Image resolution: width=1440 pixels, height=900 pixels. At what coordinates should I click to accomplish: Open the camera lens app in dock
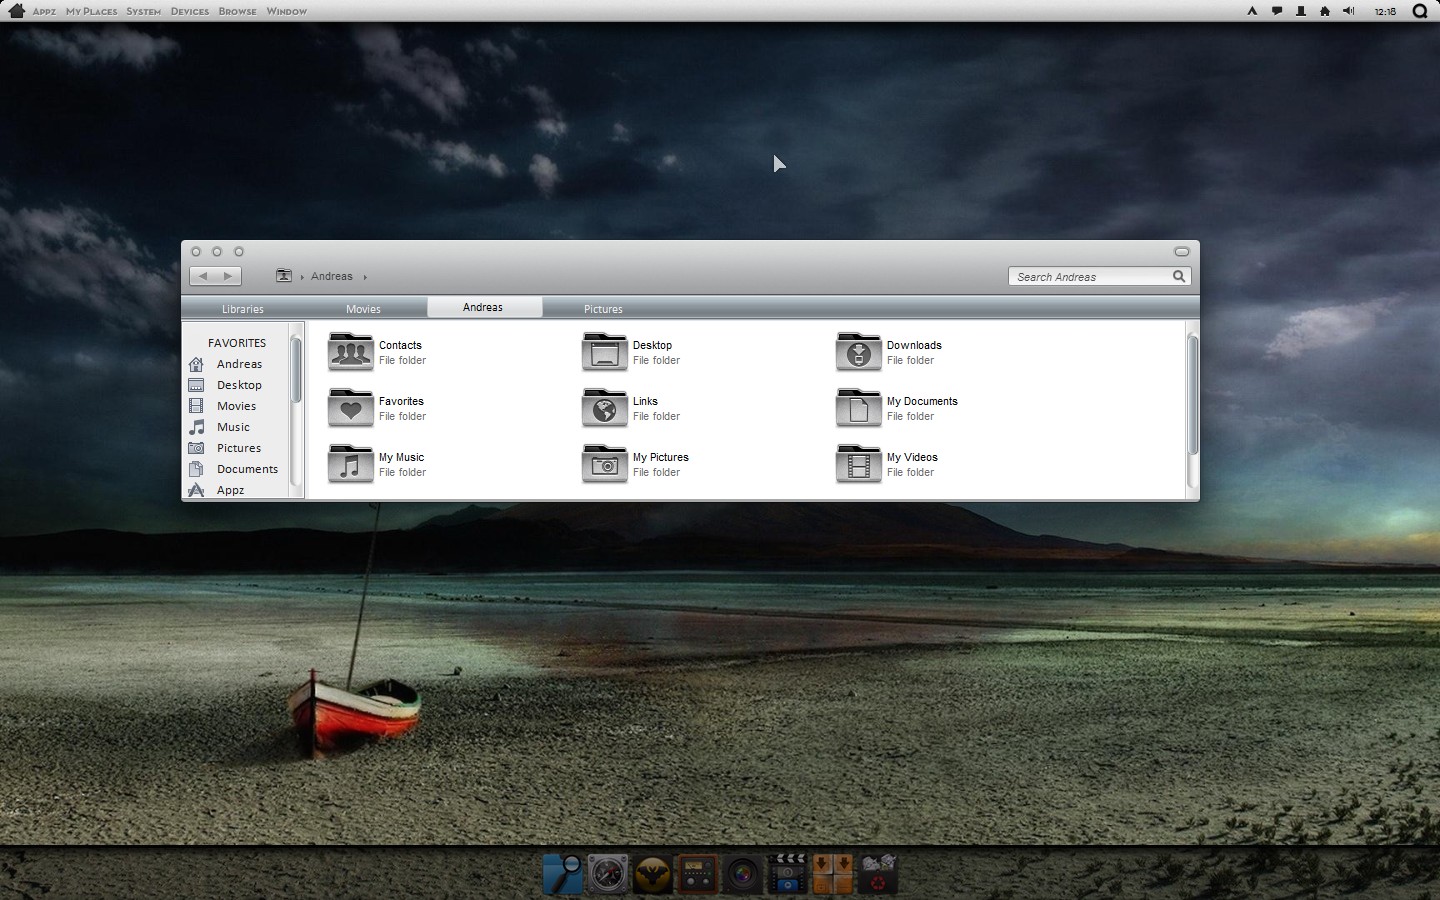click(743, 875)
